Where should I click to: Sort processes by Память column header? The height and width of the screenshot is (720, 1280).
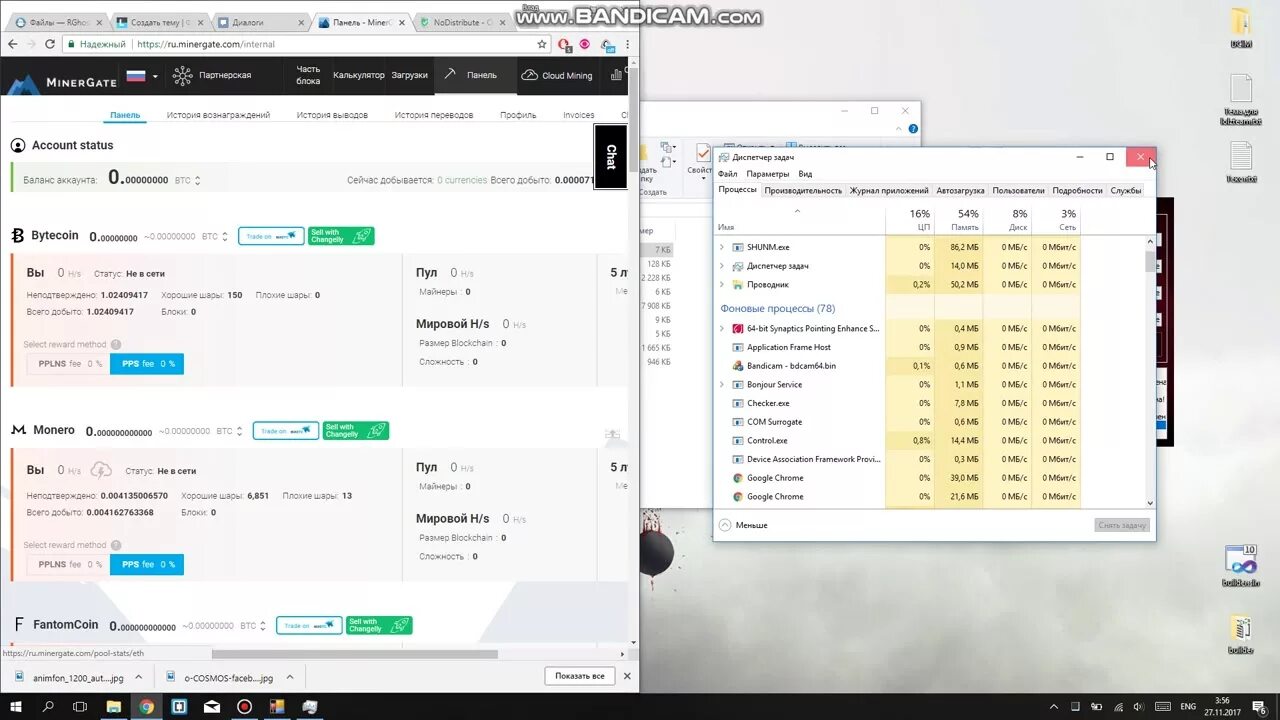point(958,220)
